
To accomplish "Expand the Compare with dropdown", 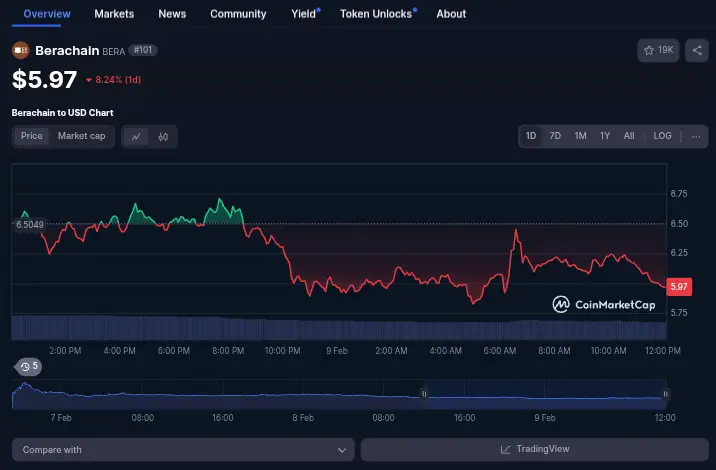I will [183, 450].
